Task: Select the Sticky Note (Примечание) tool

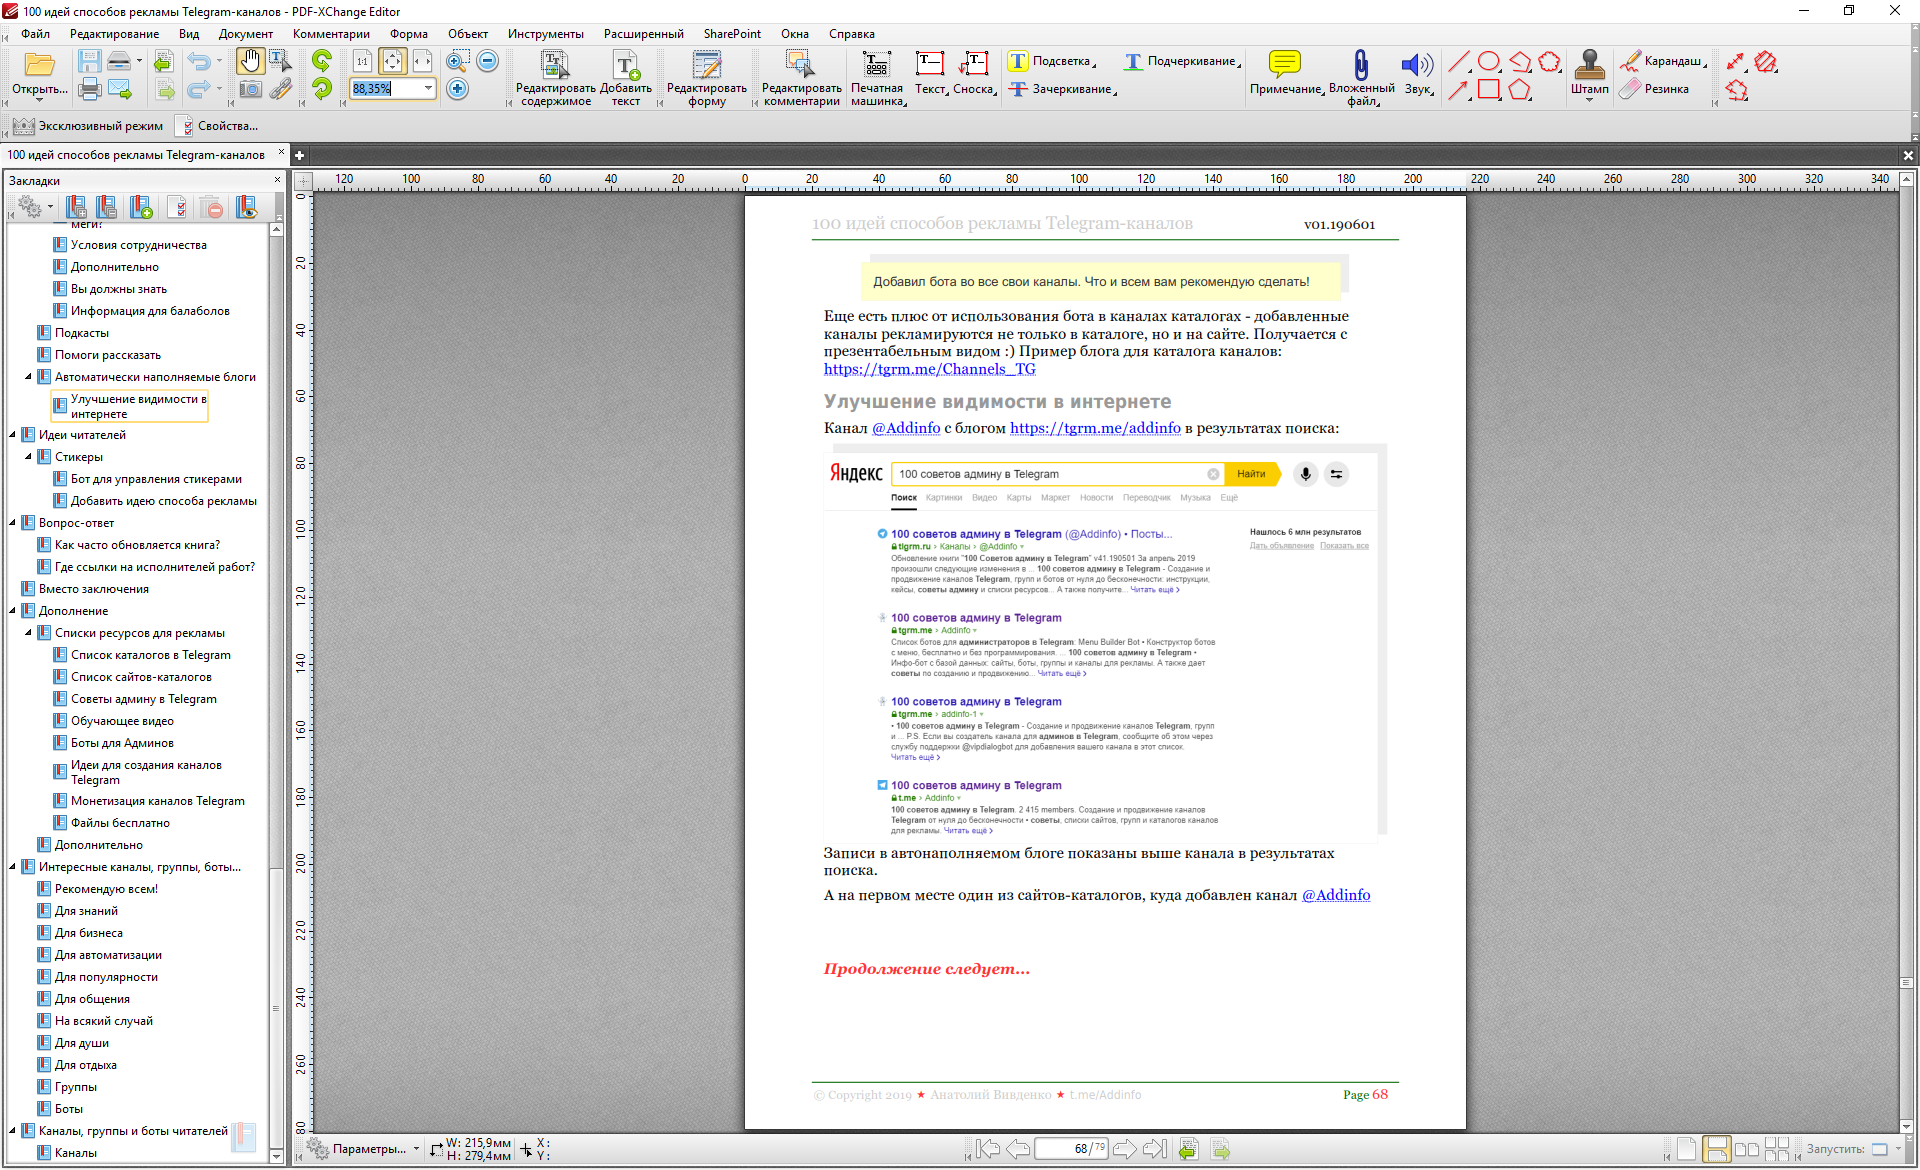Action: pos(1285,72)
